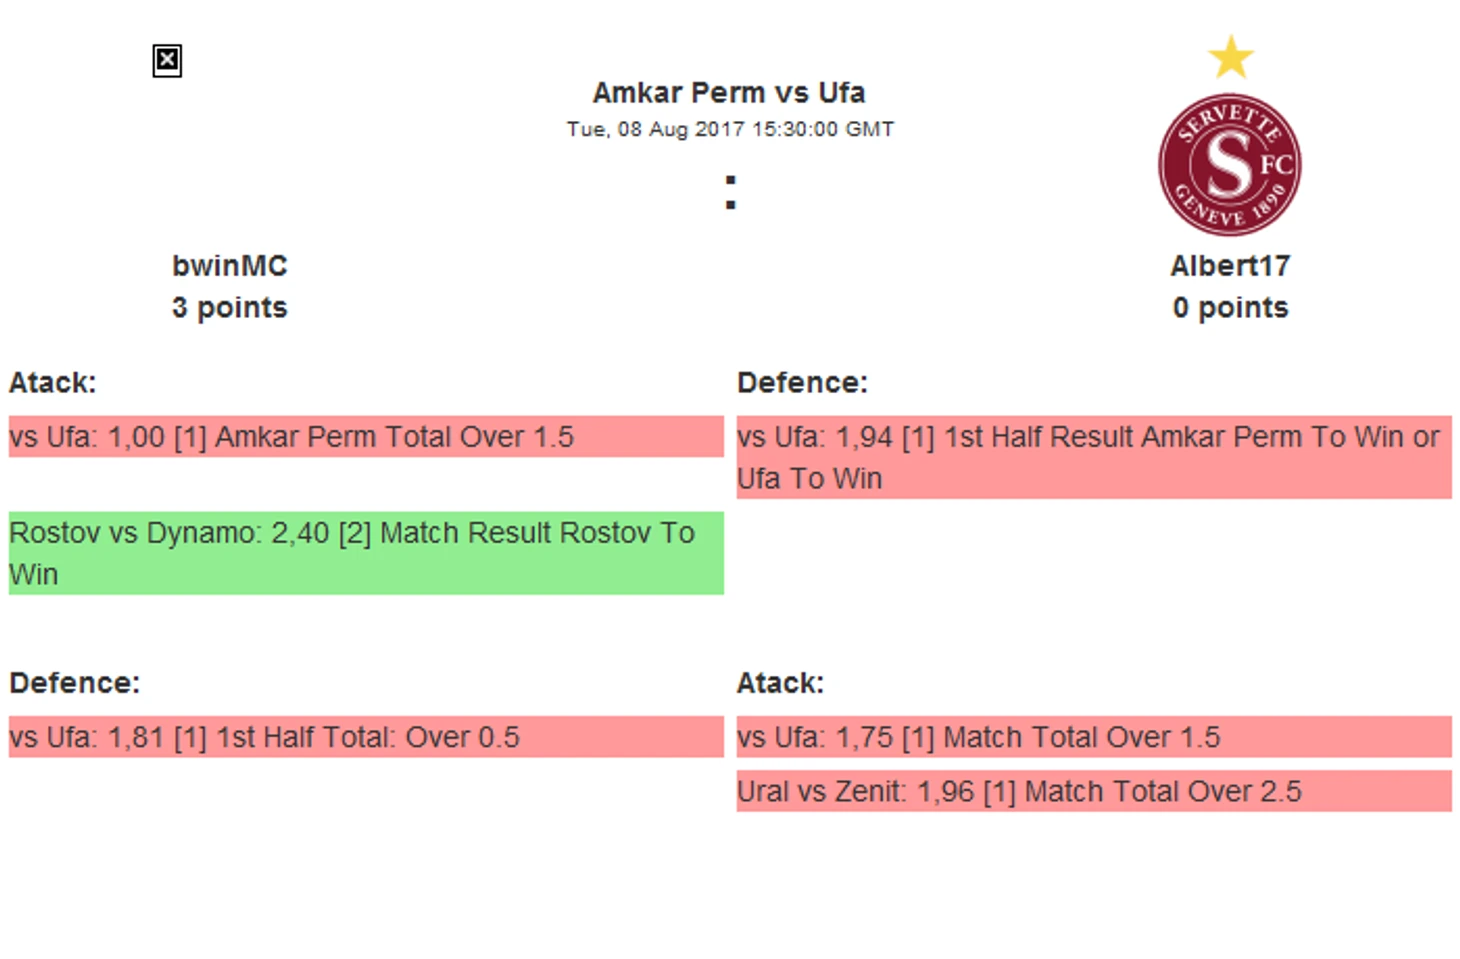Image resolution: width=1460 pixels, height=959 pixels.
Task: Click the 1st Half Total: Over 0.5 bet
Action: pyautogui.click(x=366, y=737)
